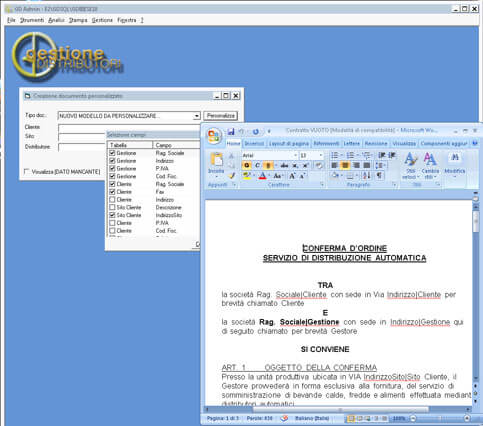Viewport: 483px width, 426px height.
Task: Switch to the Inserisci ribbon tab
Action: 254,143
